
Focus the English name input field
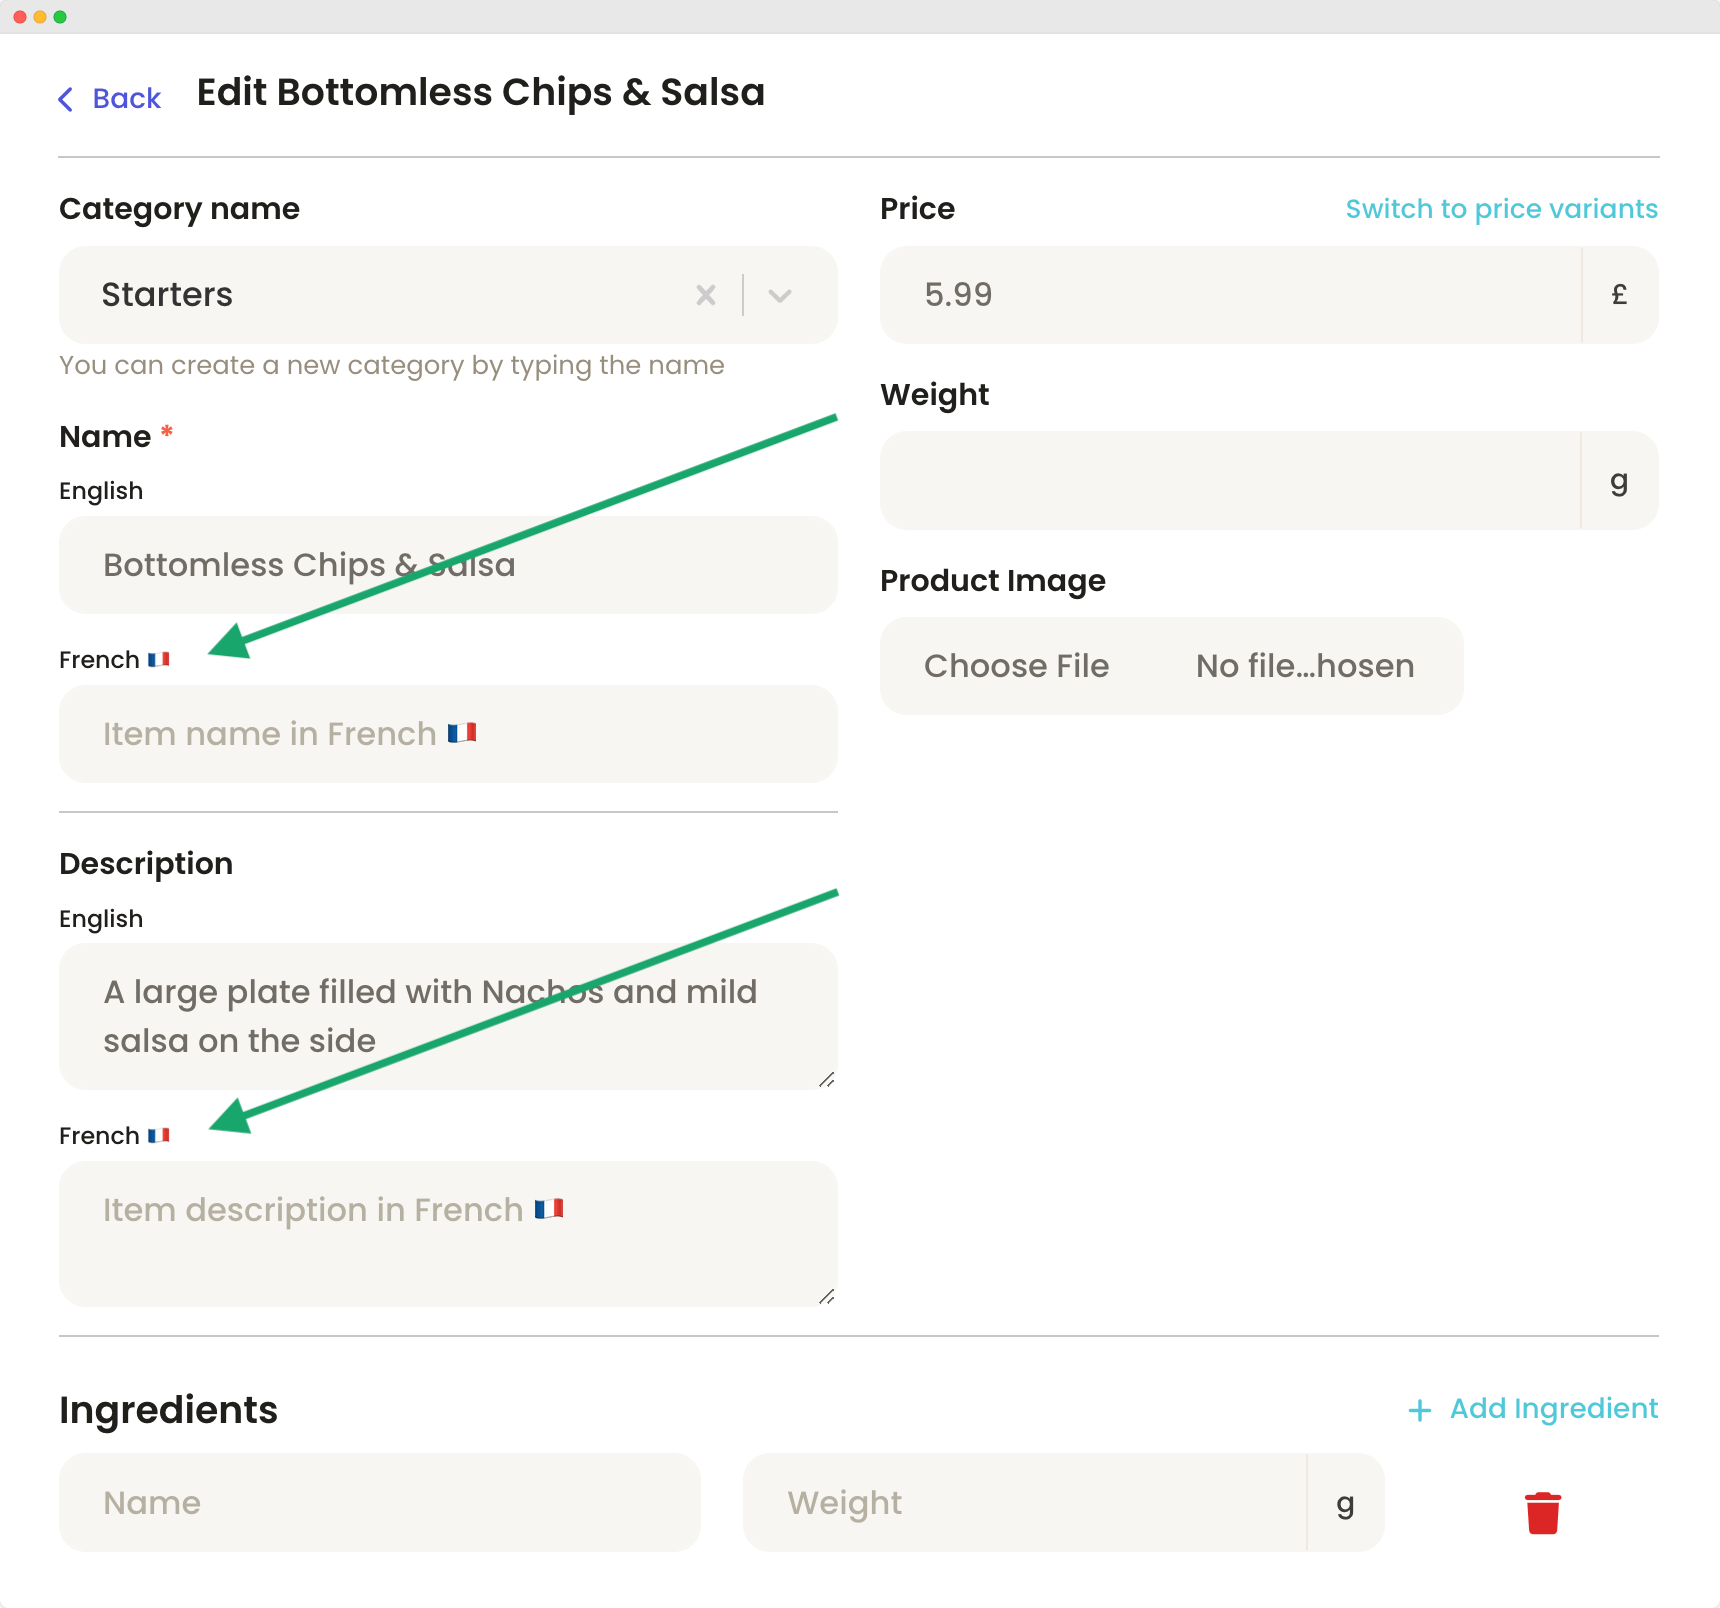(x=448, y=565)
